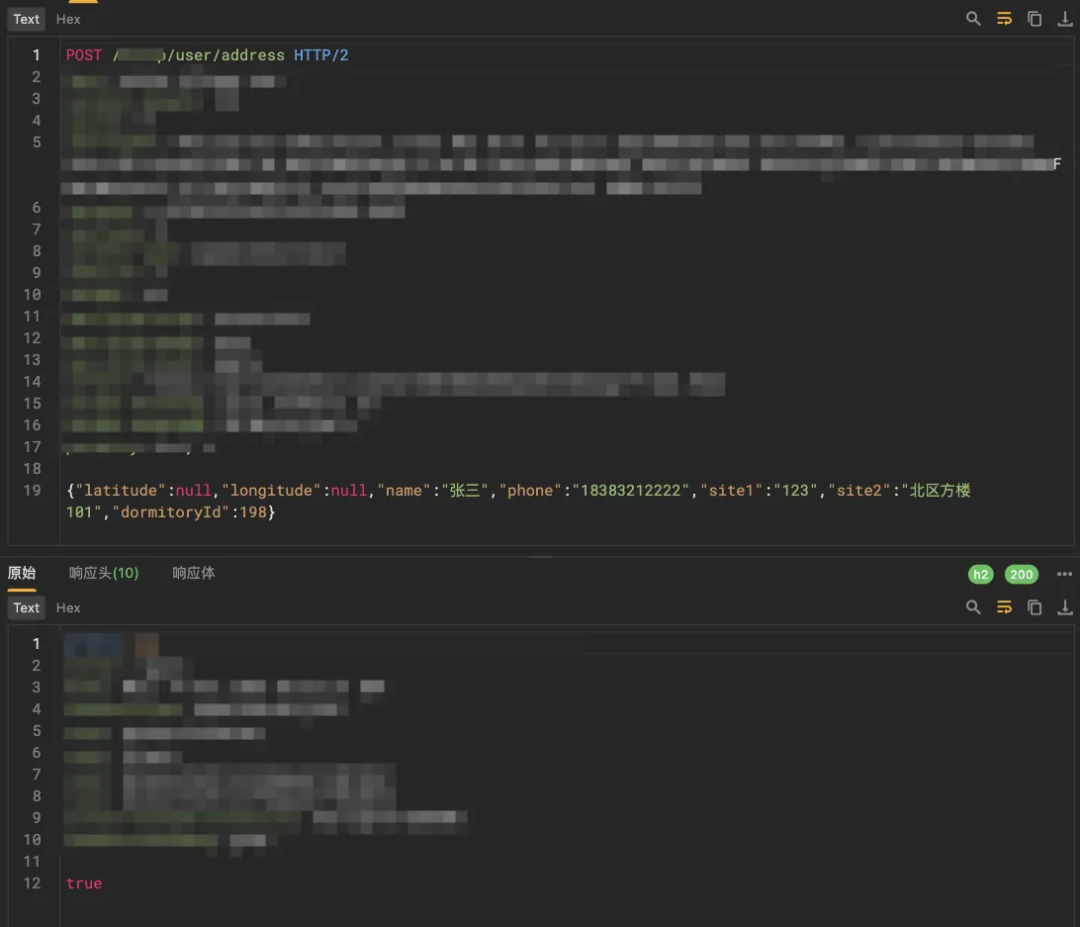Click the h2 protocol badge
1080x927 pixels.
[980, 574]
